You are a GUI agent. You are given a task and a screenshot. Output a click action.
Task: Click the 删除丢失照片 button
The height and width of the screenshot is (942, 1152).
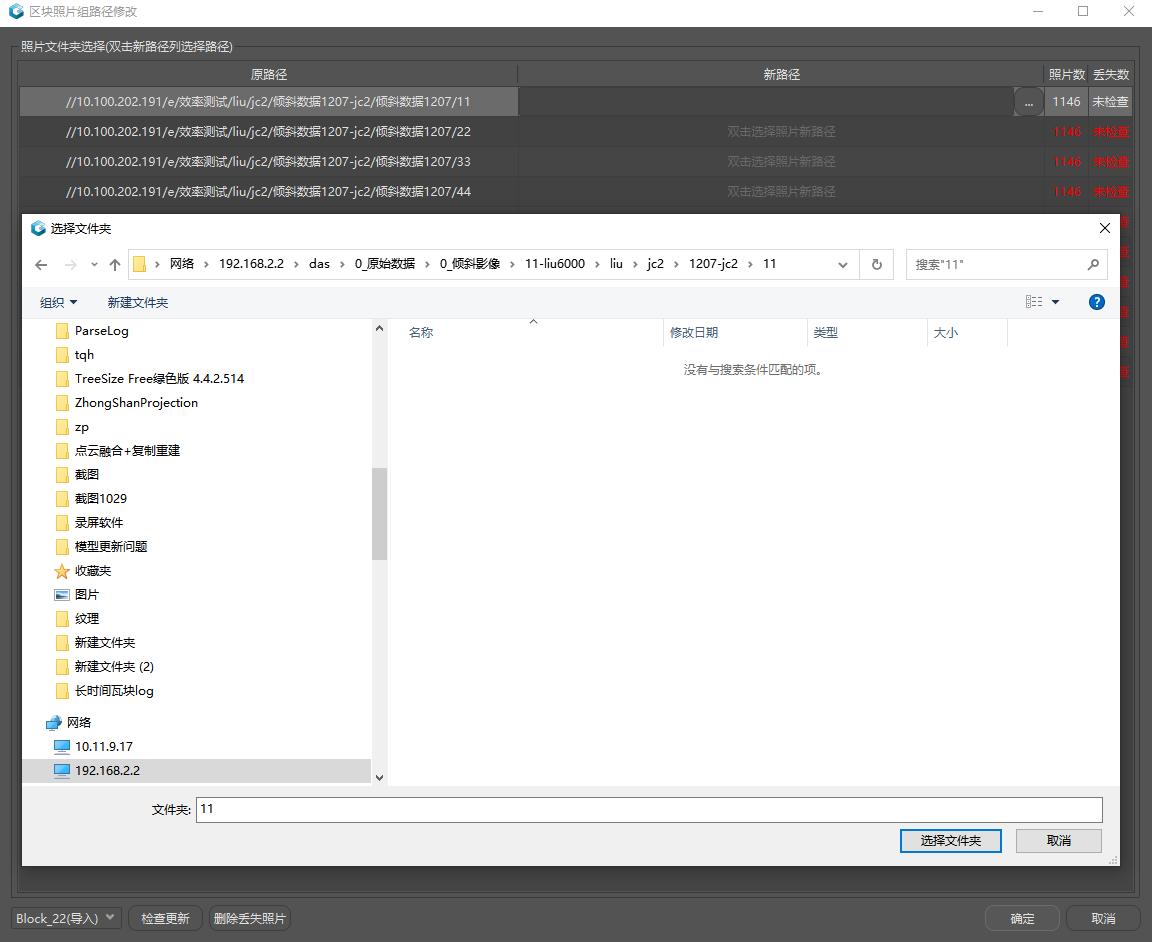(250, 918)
